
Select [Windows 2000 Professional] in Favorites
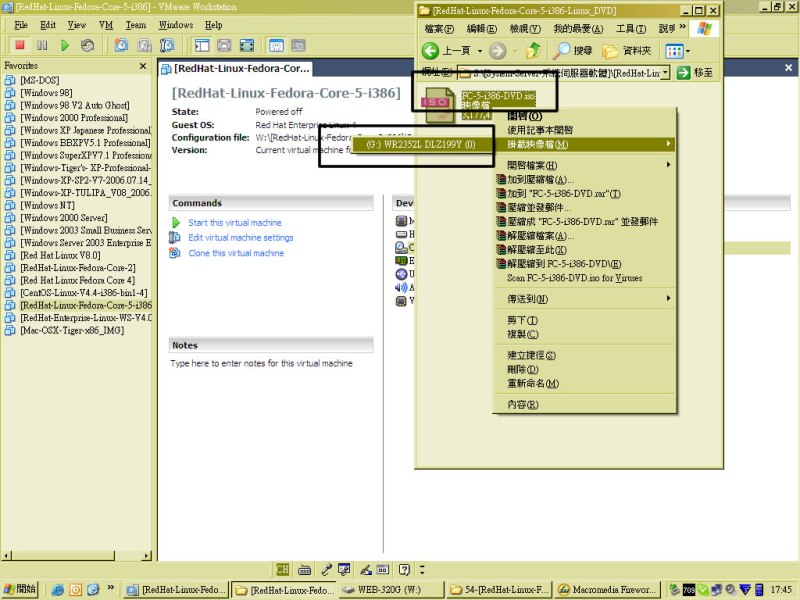(74, 118)
